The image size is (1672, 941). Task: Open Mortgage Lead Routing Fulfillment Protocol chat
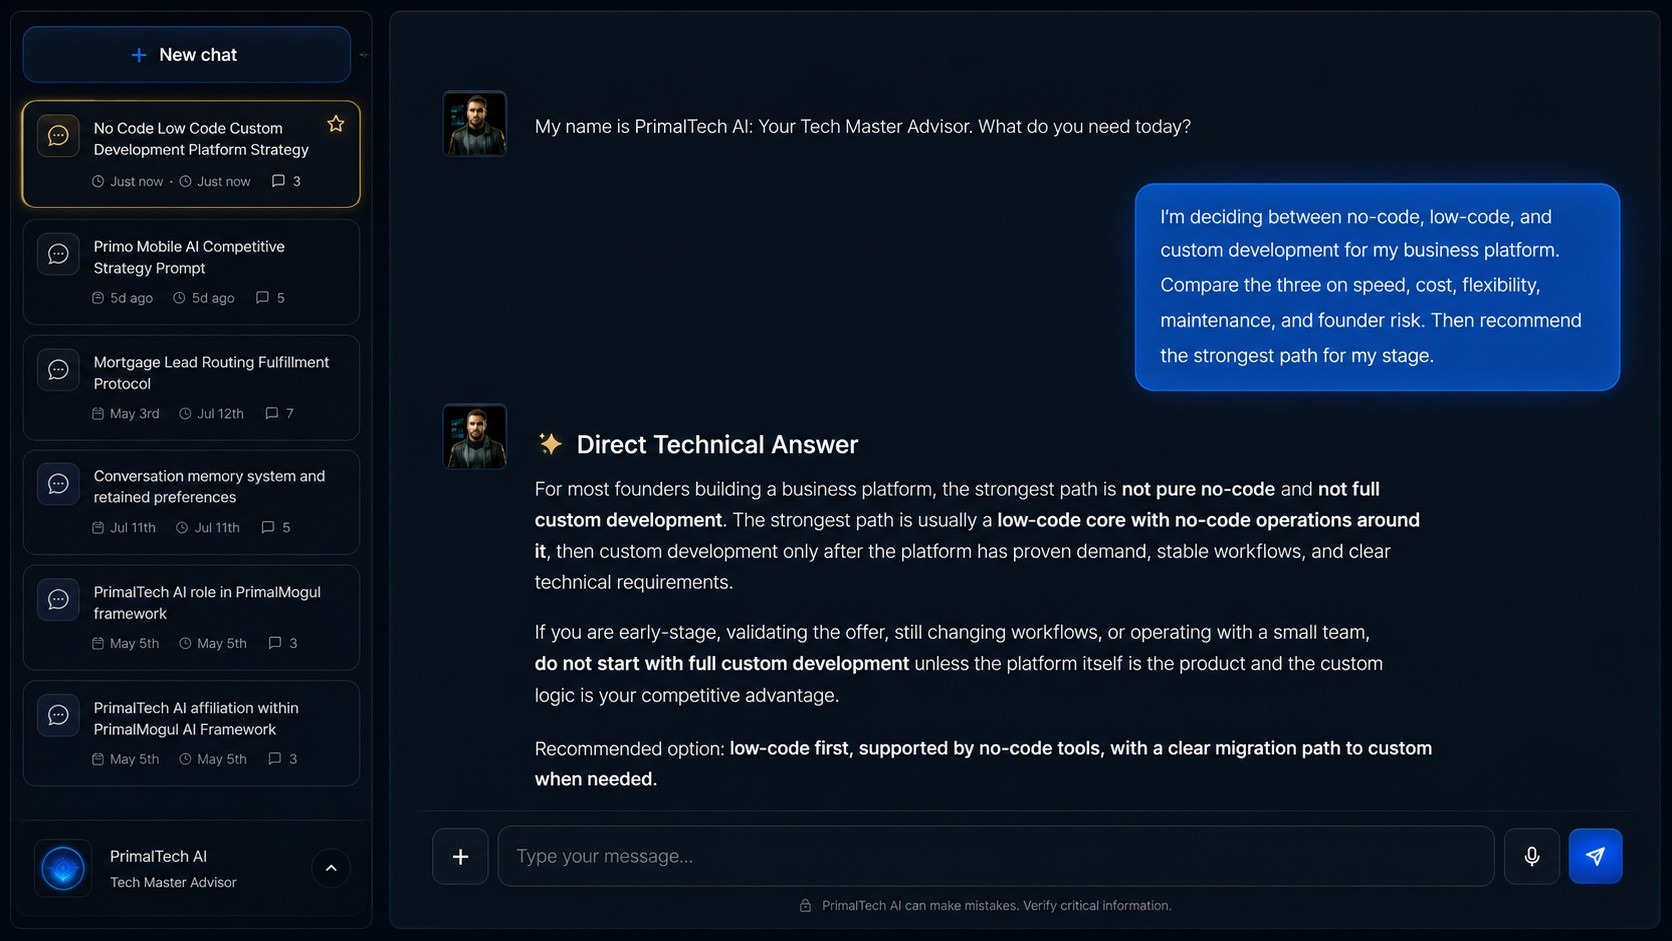click(x=191, y=388)
